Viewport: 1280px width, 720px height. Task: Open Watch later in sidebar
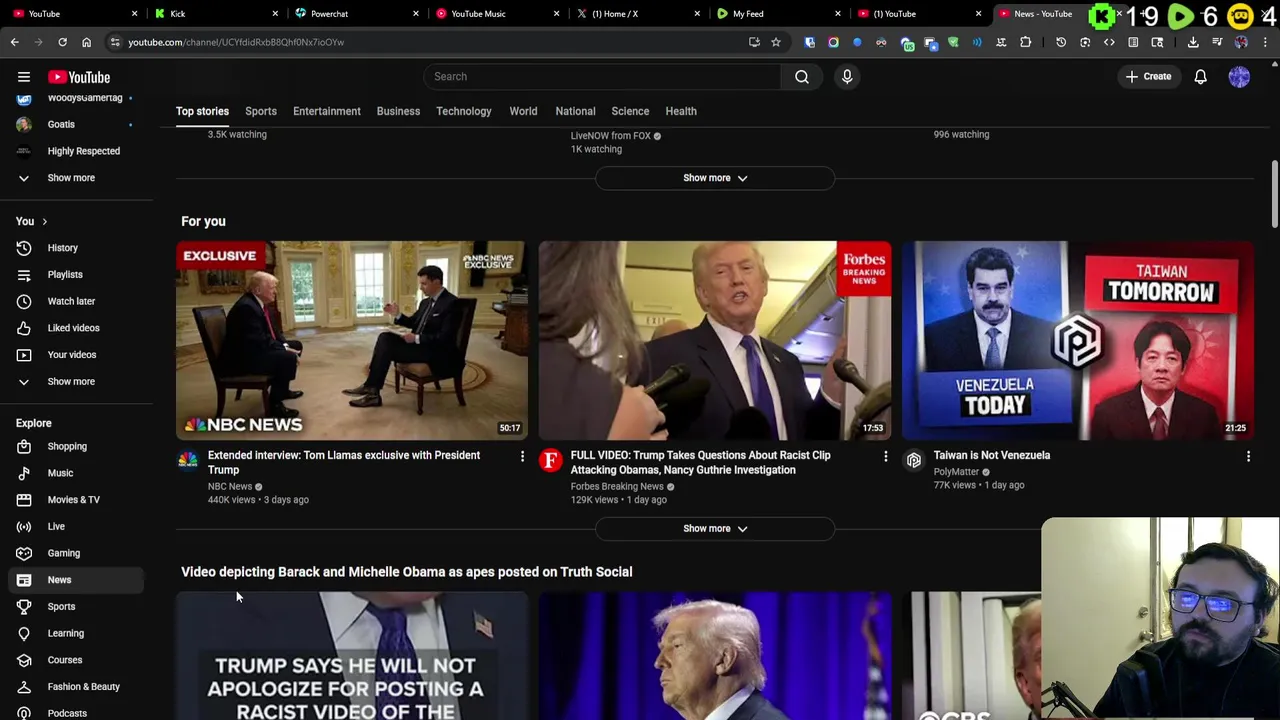tap(77, 301)
